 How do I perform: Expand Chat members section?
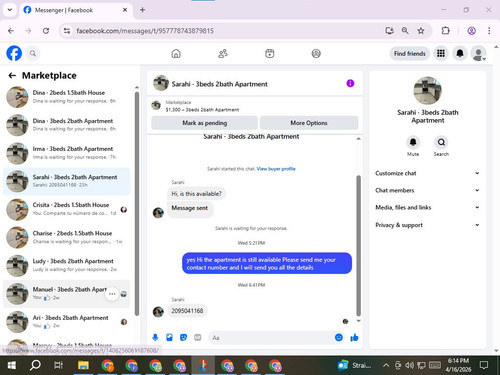point(428,190)
